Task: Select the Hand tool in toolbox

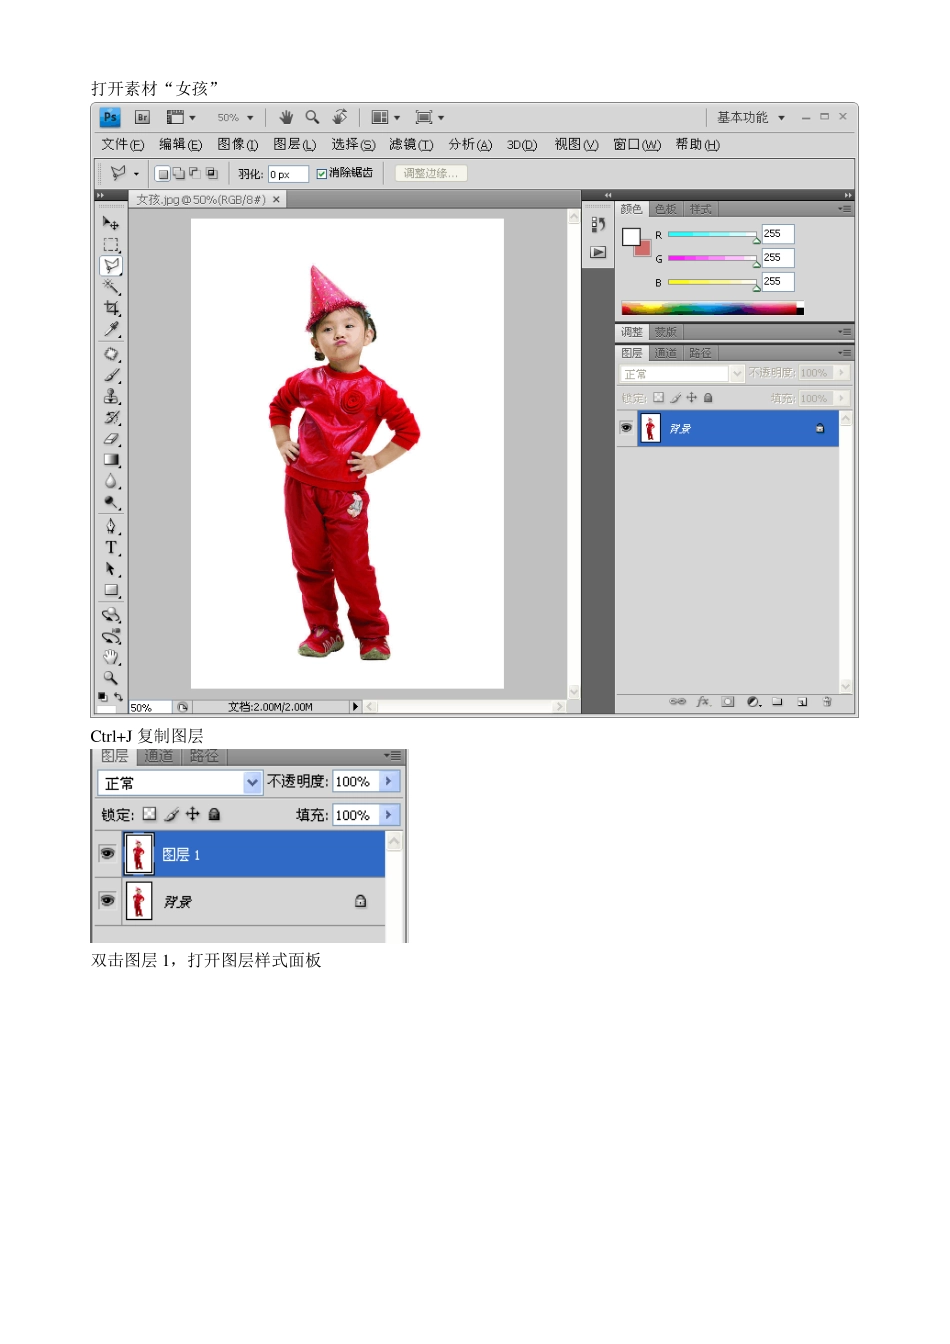Action: (x=111, y=656)
